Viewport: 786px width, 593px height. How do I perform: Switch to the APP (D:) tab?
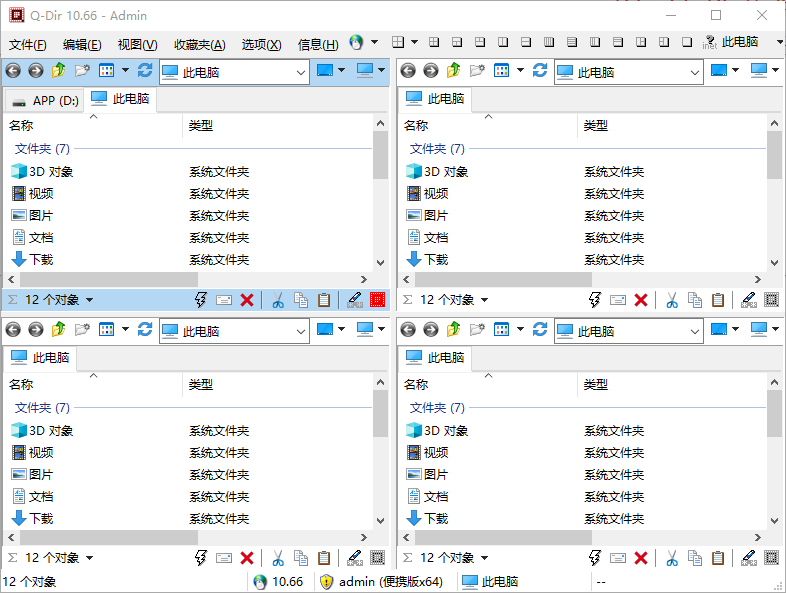[x=45, y=100]
